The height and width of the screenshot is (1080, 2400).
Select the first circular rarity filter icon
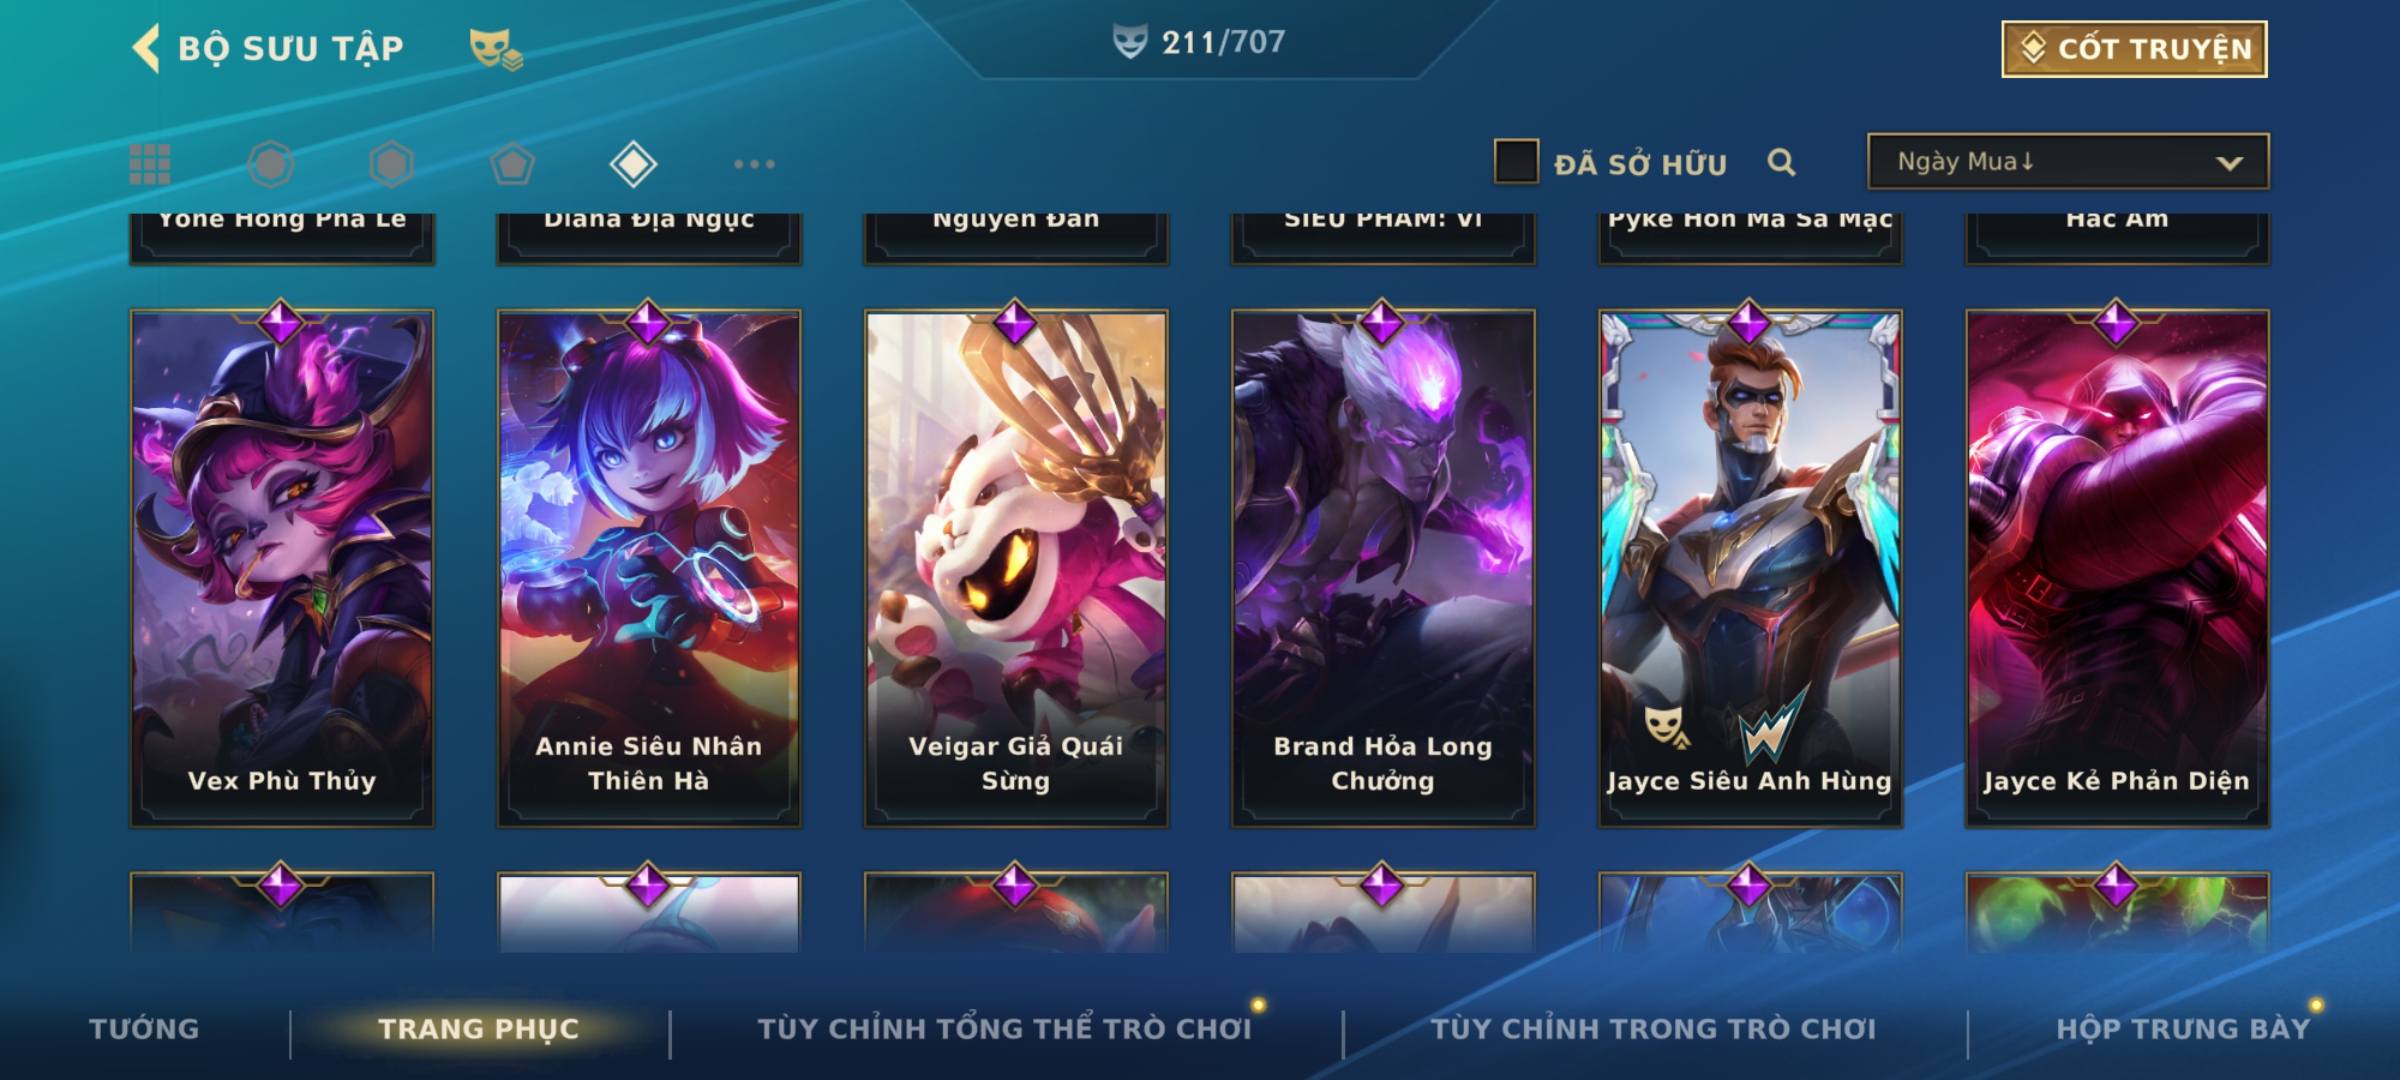271,164
